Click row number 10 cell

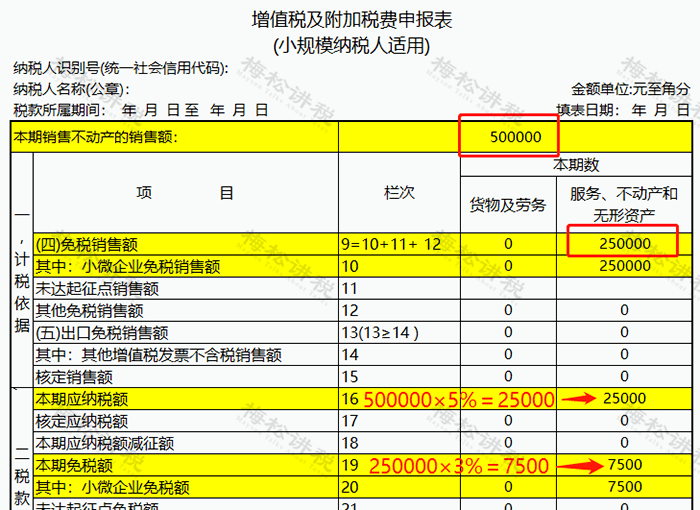pyautogui.click(x=400, y=267)
